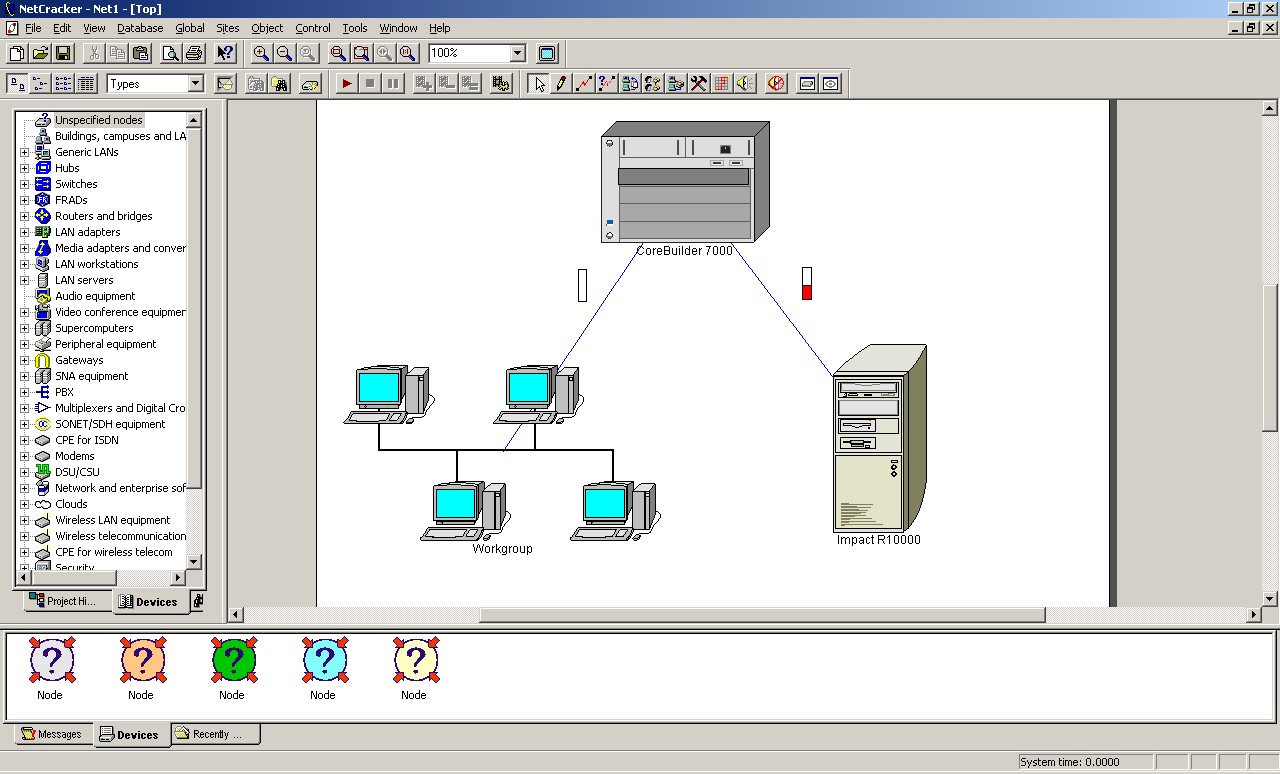Image resolution: width=1280 pixels, height=774 pixels.
Task: Click the binoculars folder search icon
Action: 280,84
